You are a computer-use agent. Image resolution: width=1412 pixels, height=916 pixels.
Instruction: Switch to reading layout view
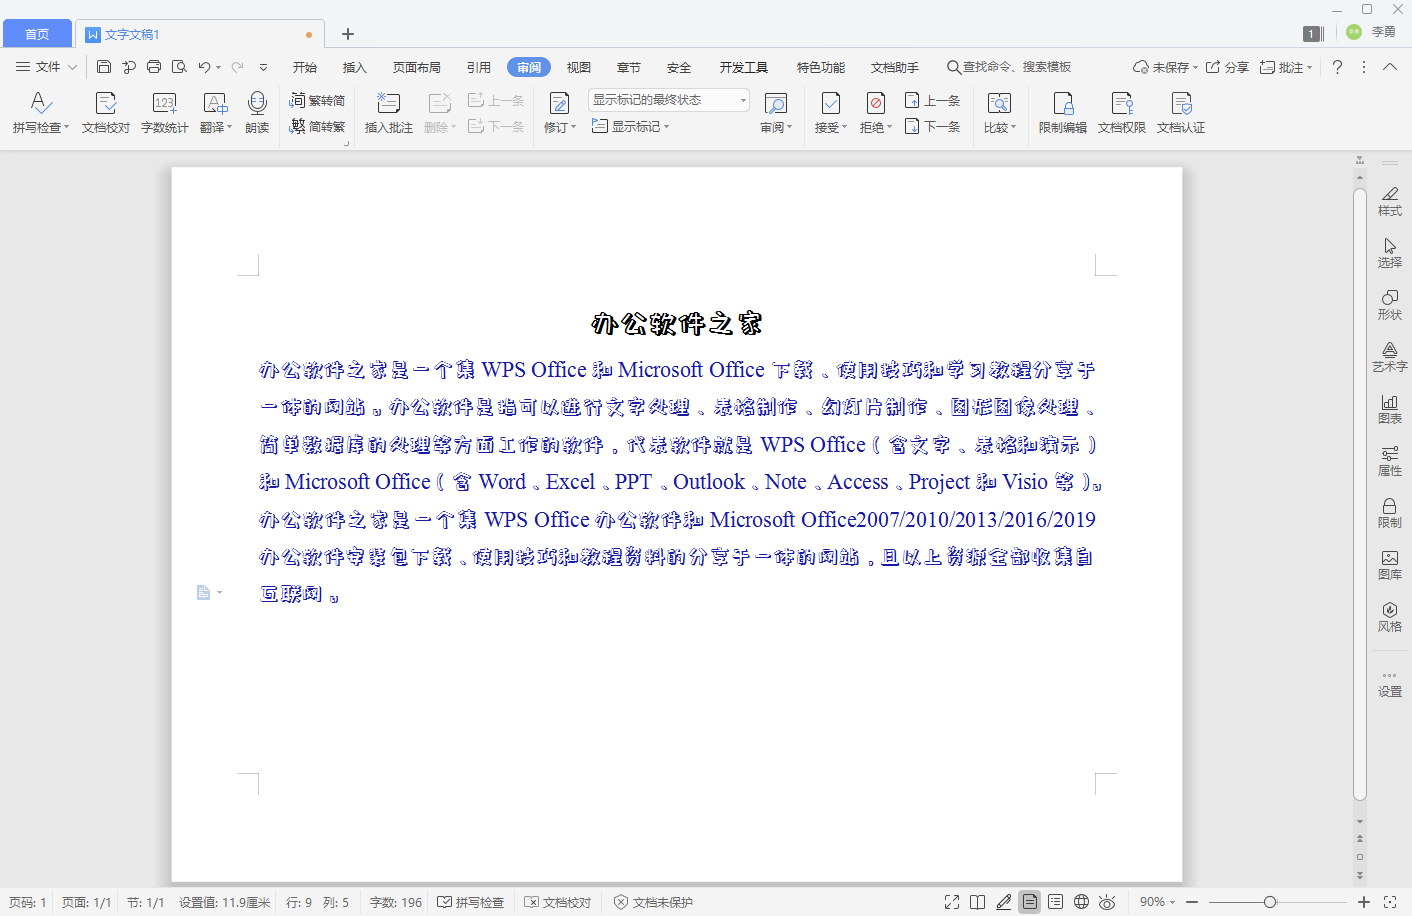coord(978,902)
